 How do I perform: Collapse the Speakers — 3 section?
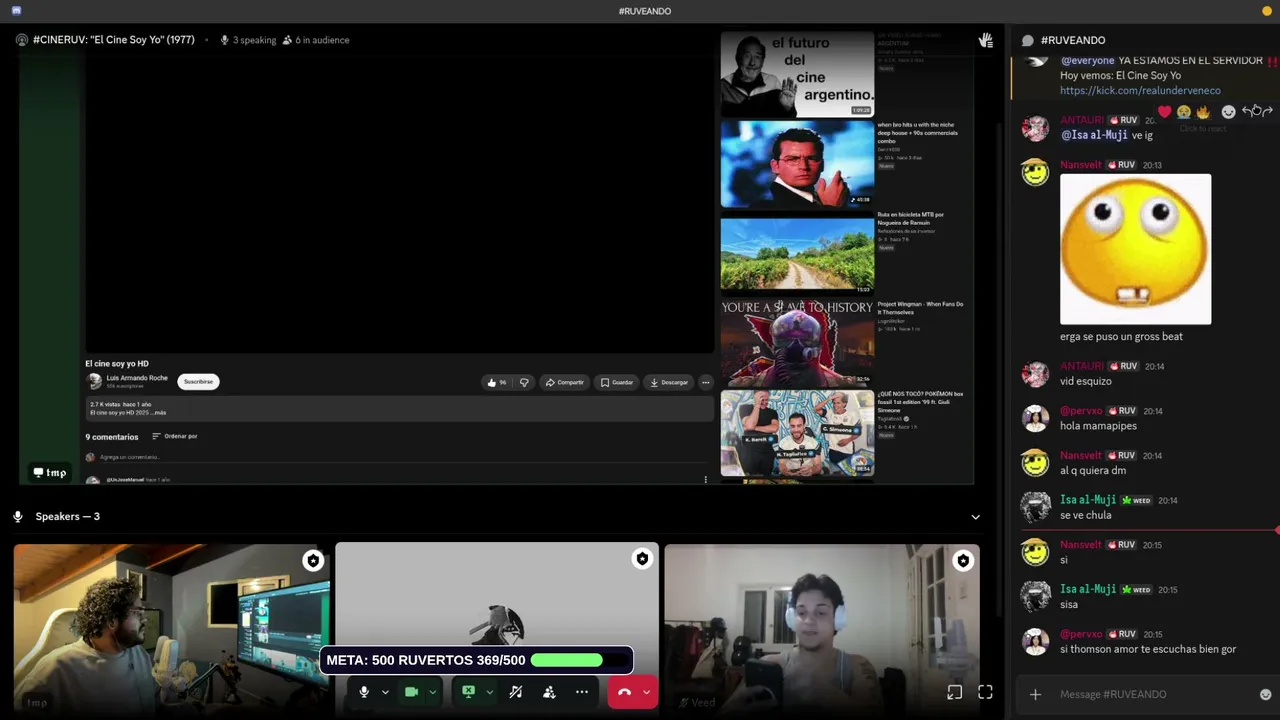point(976,517)
